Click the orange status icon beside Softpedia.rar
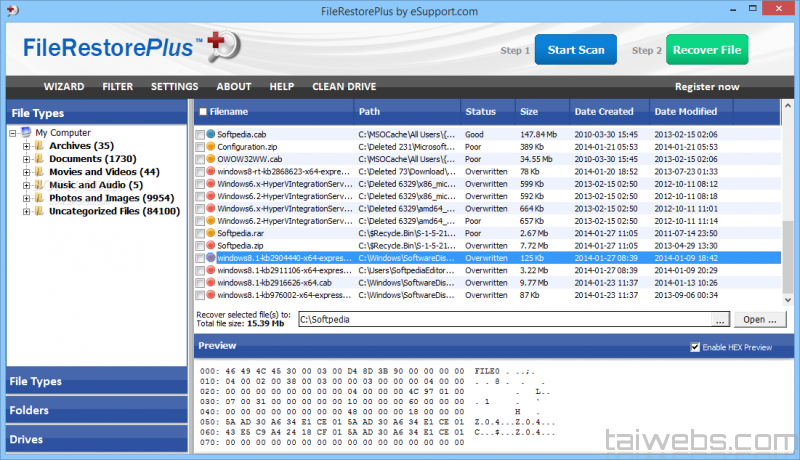 [211, 232]
